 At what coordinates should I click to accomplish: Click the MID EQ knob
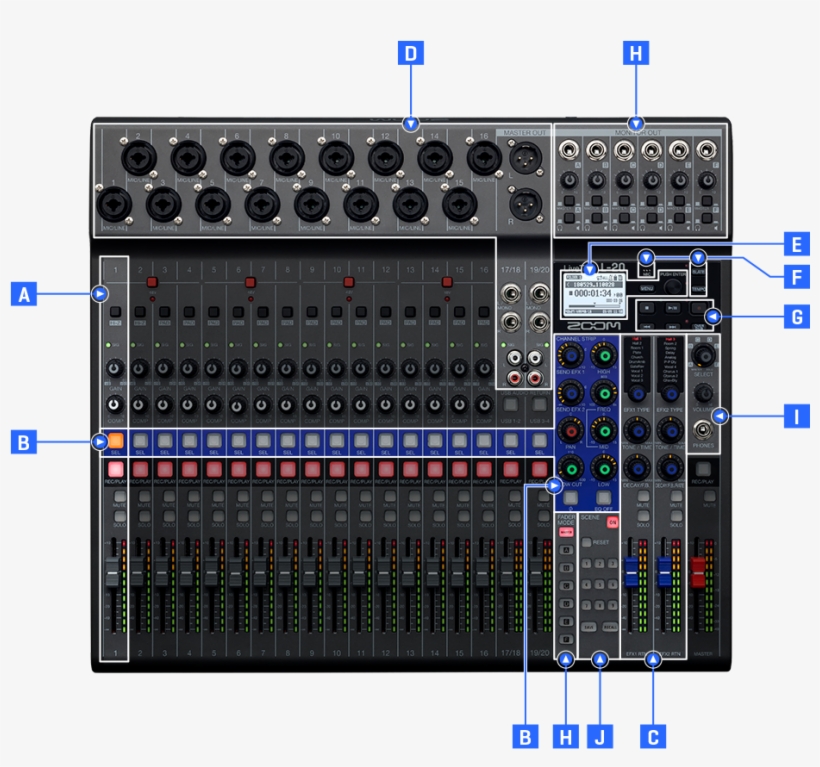(604, 430)
